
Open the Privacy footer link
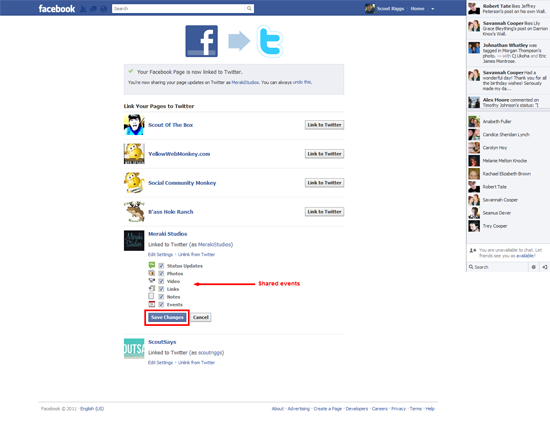pos(398,409)
